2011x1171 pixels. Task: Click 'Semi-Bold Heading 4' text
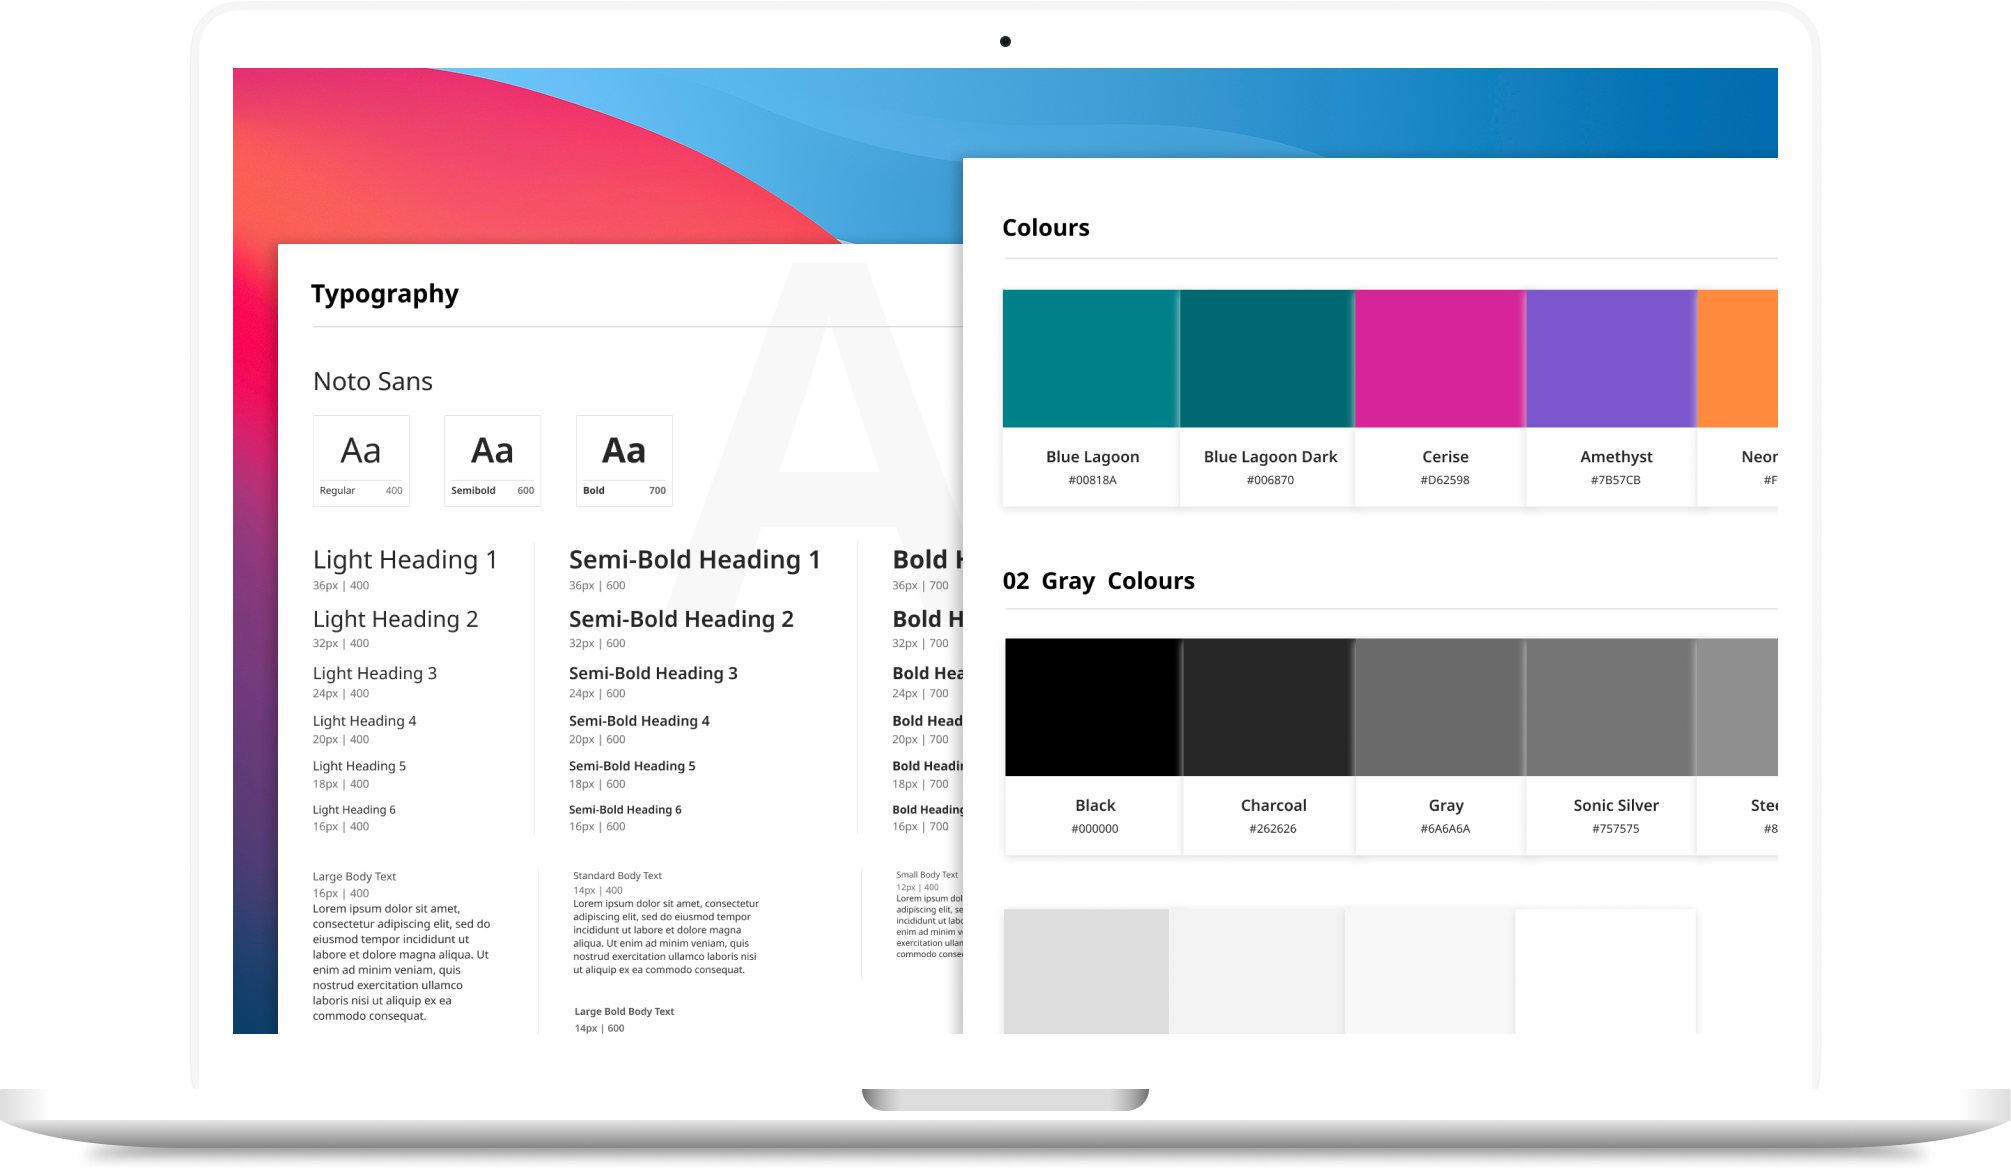click(x=639, y=721)
